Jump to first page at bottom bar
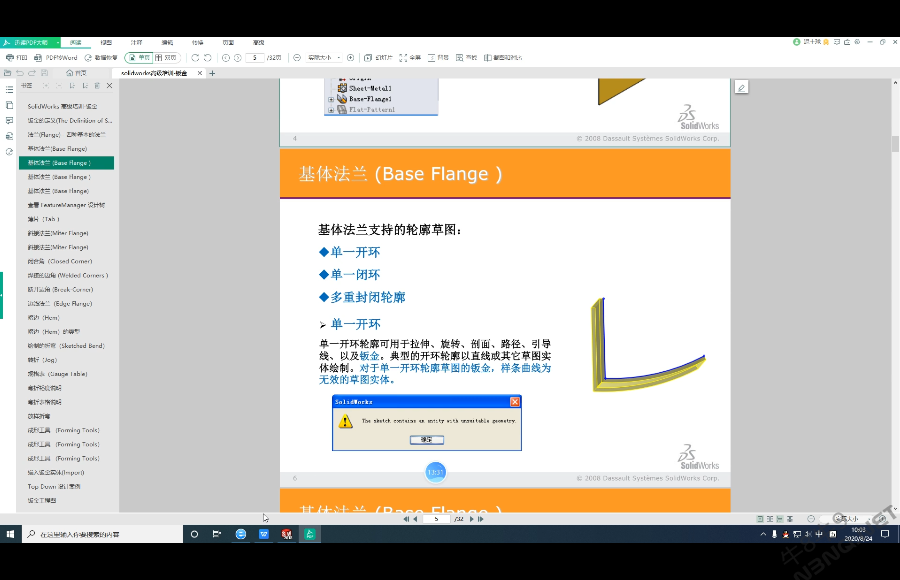900x580 pixels. [406, 519]
